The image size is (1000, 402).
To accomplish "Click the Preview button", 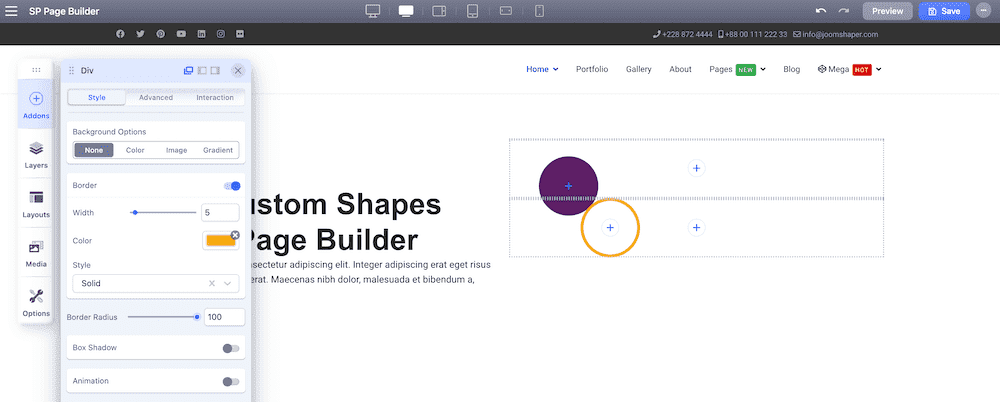I will point(888,11).
